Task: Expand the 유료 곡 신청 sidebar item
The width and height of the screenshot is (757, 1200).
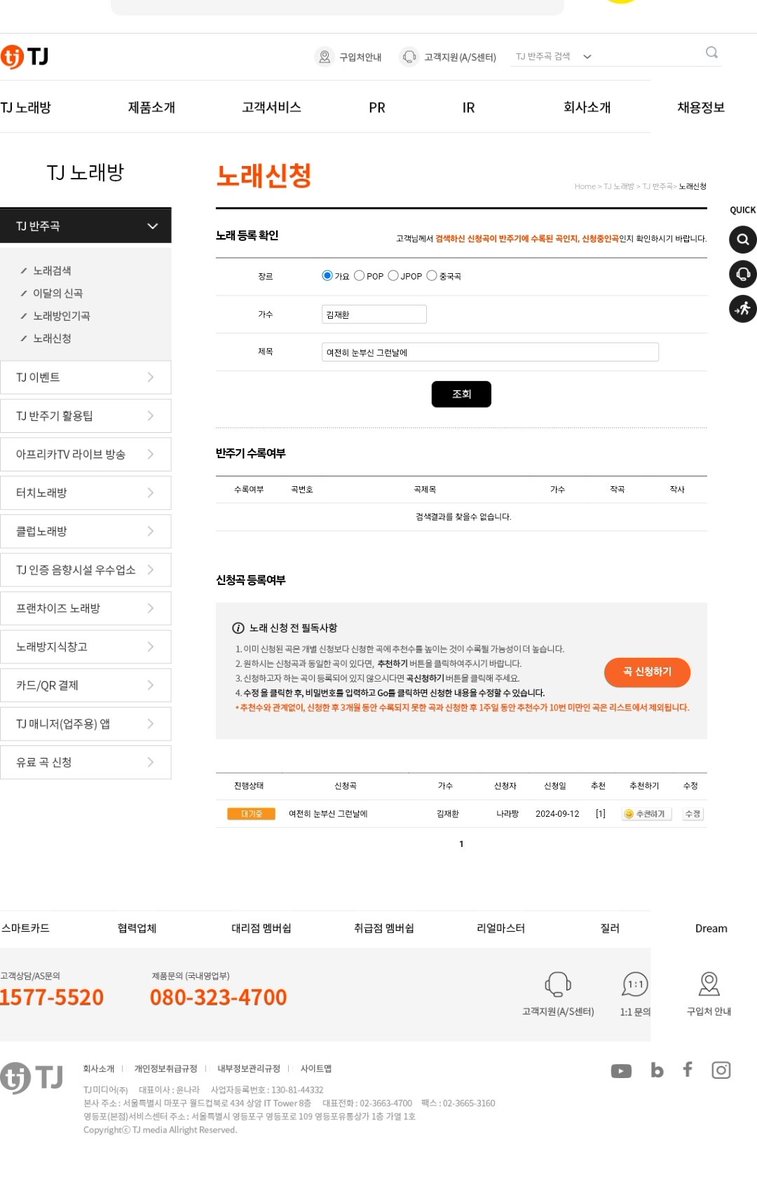Action: (x=85, y=762)
